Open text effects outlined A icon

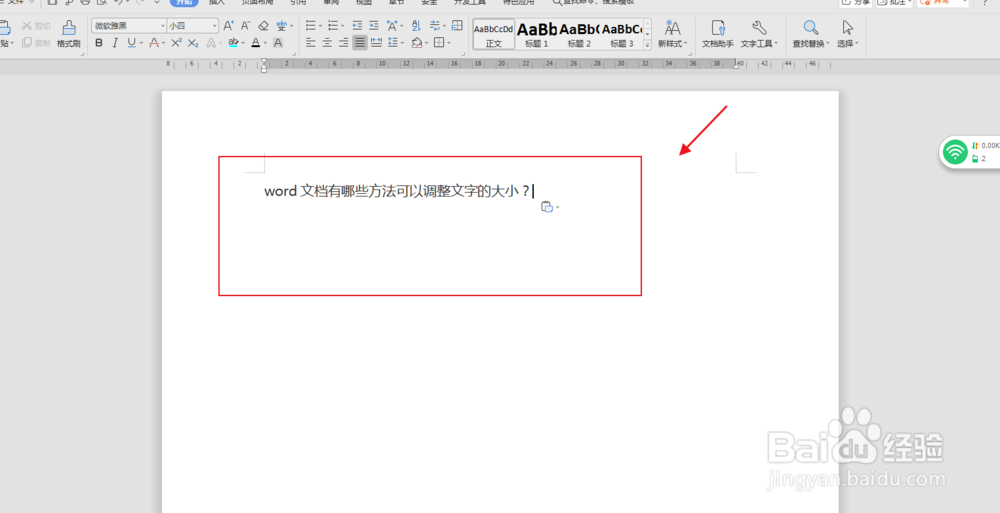point(211,43)
